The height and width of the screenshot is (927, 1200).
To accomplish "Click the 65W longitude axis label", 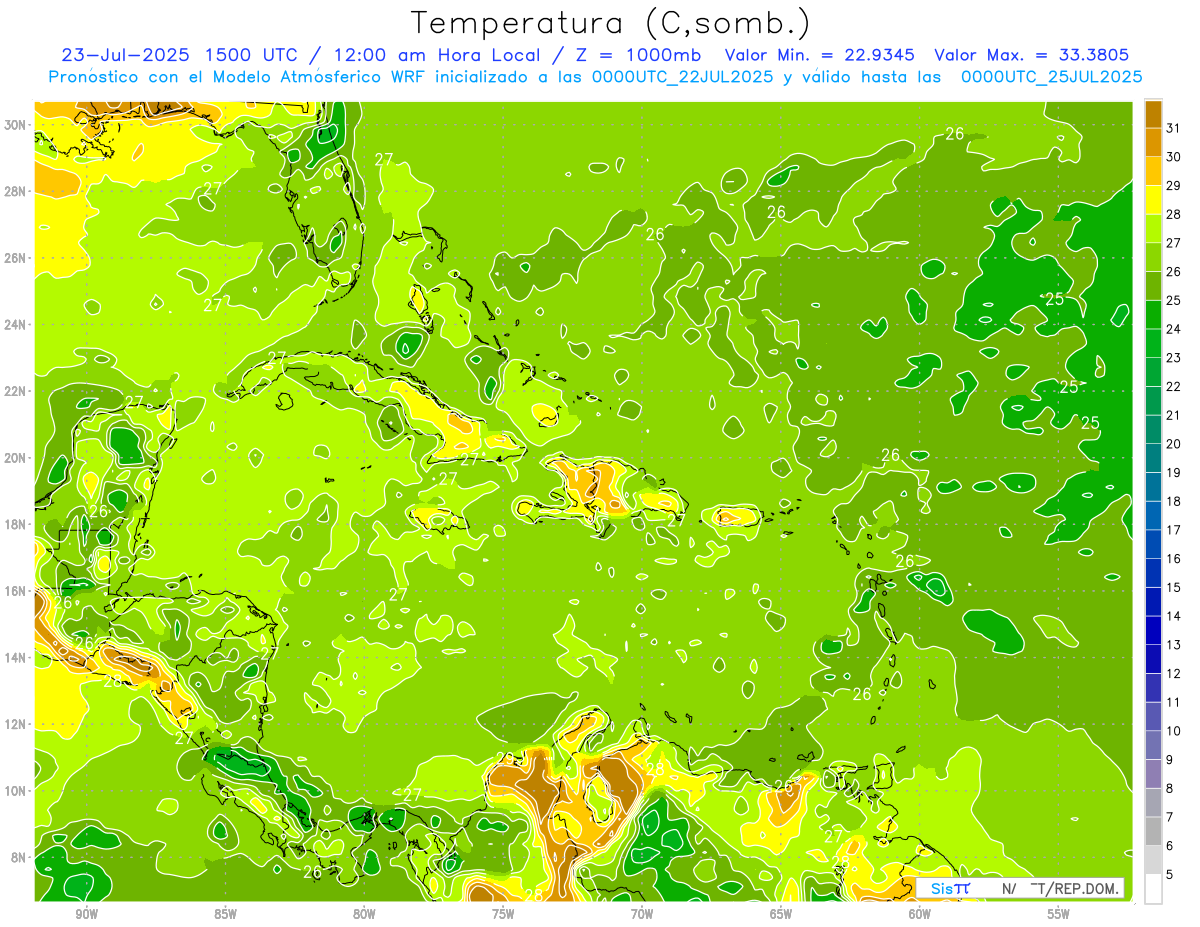I will coord(781,914).
